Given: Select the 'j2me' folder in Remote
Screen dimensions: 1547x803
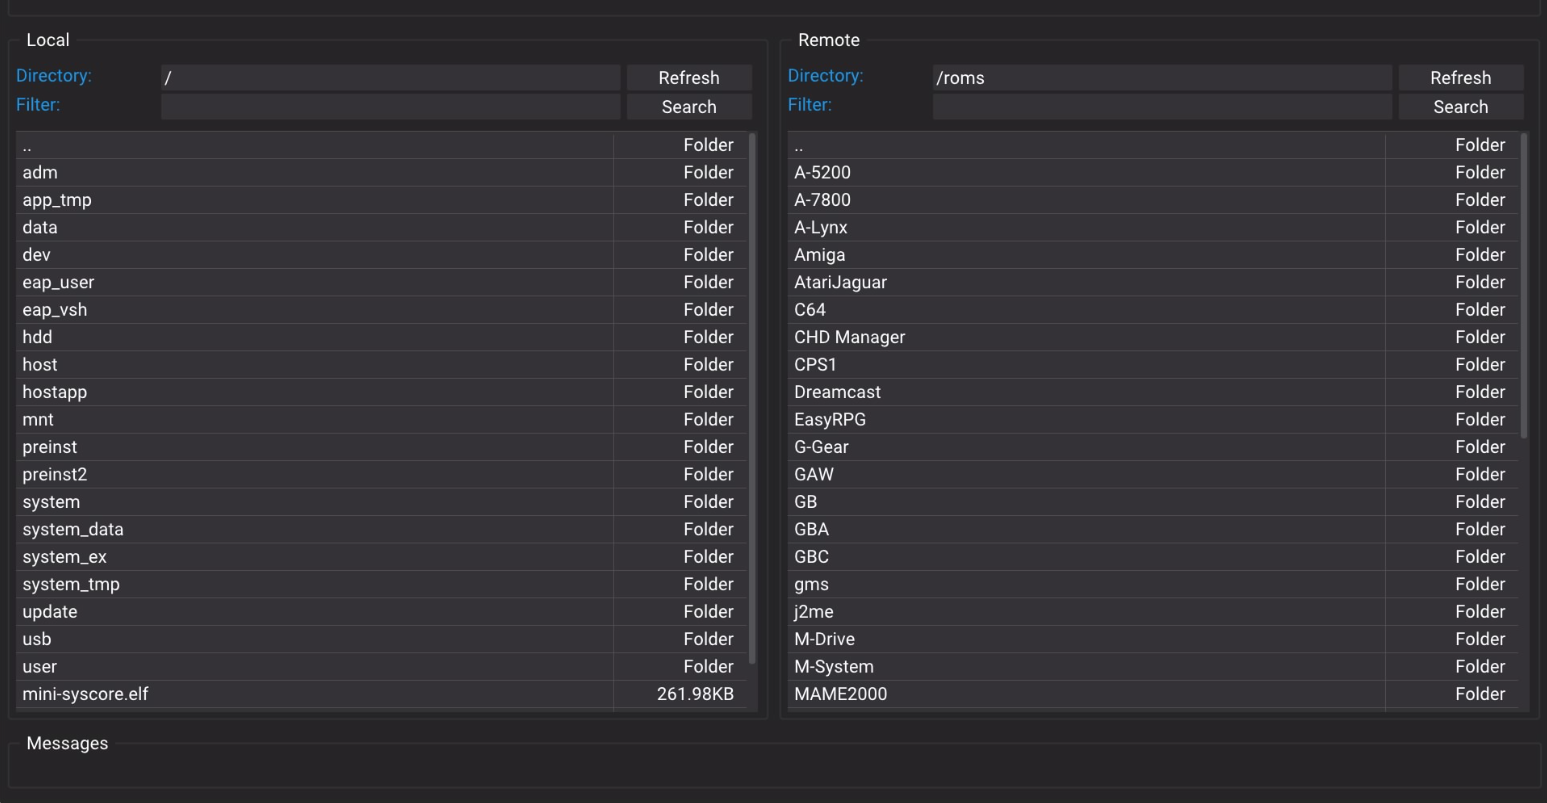Looking at the screenshot, I should [1154, 612].
